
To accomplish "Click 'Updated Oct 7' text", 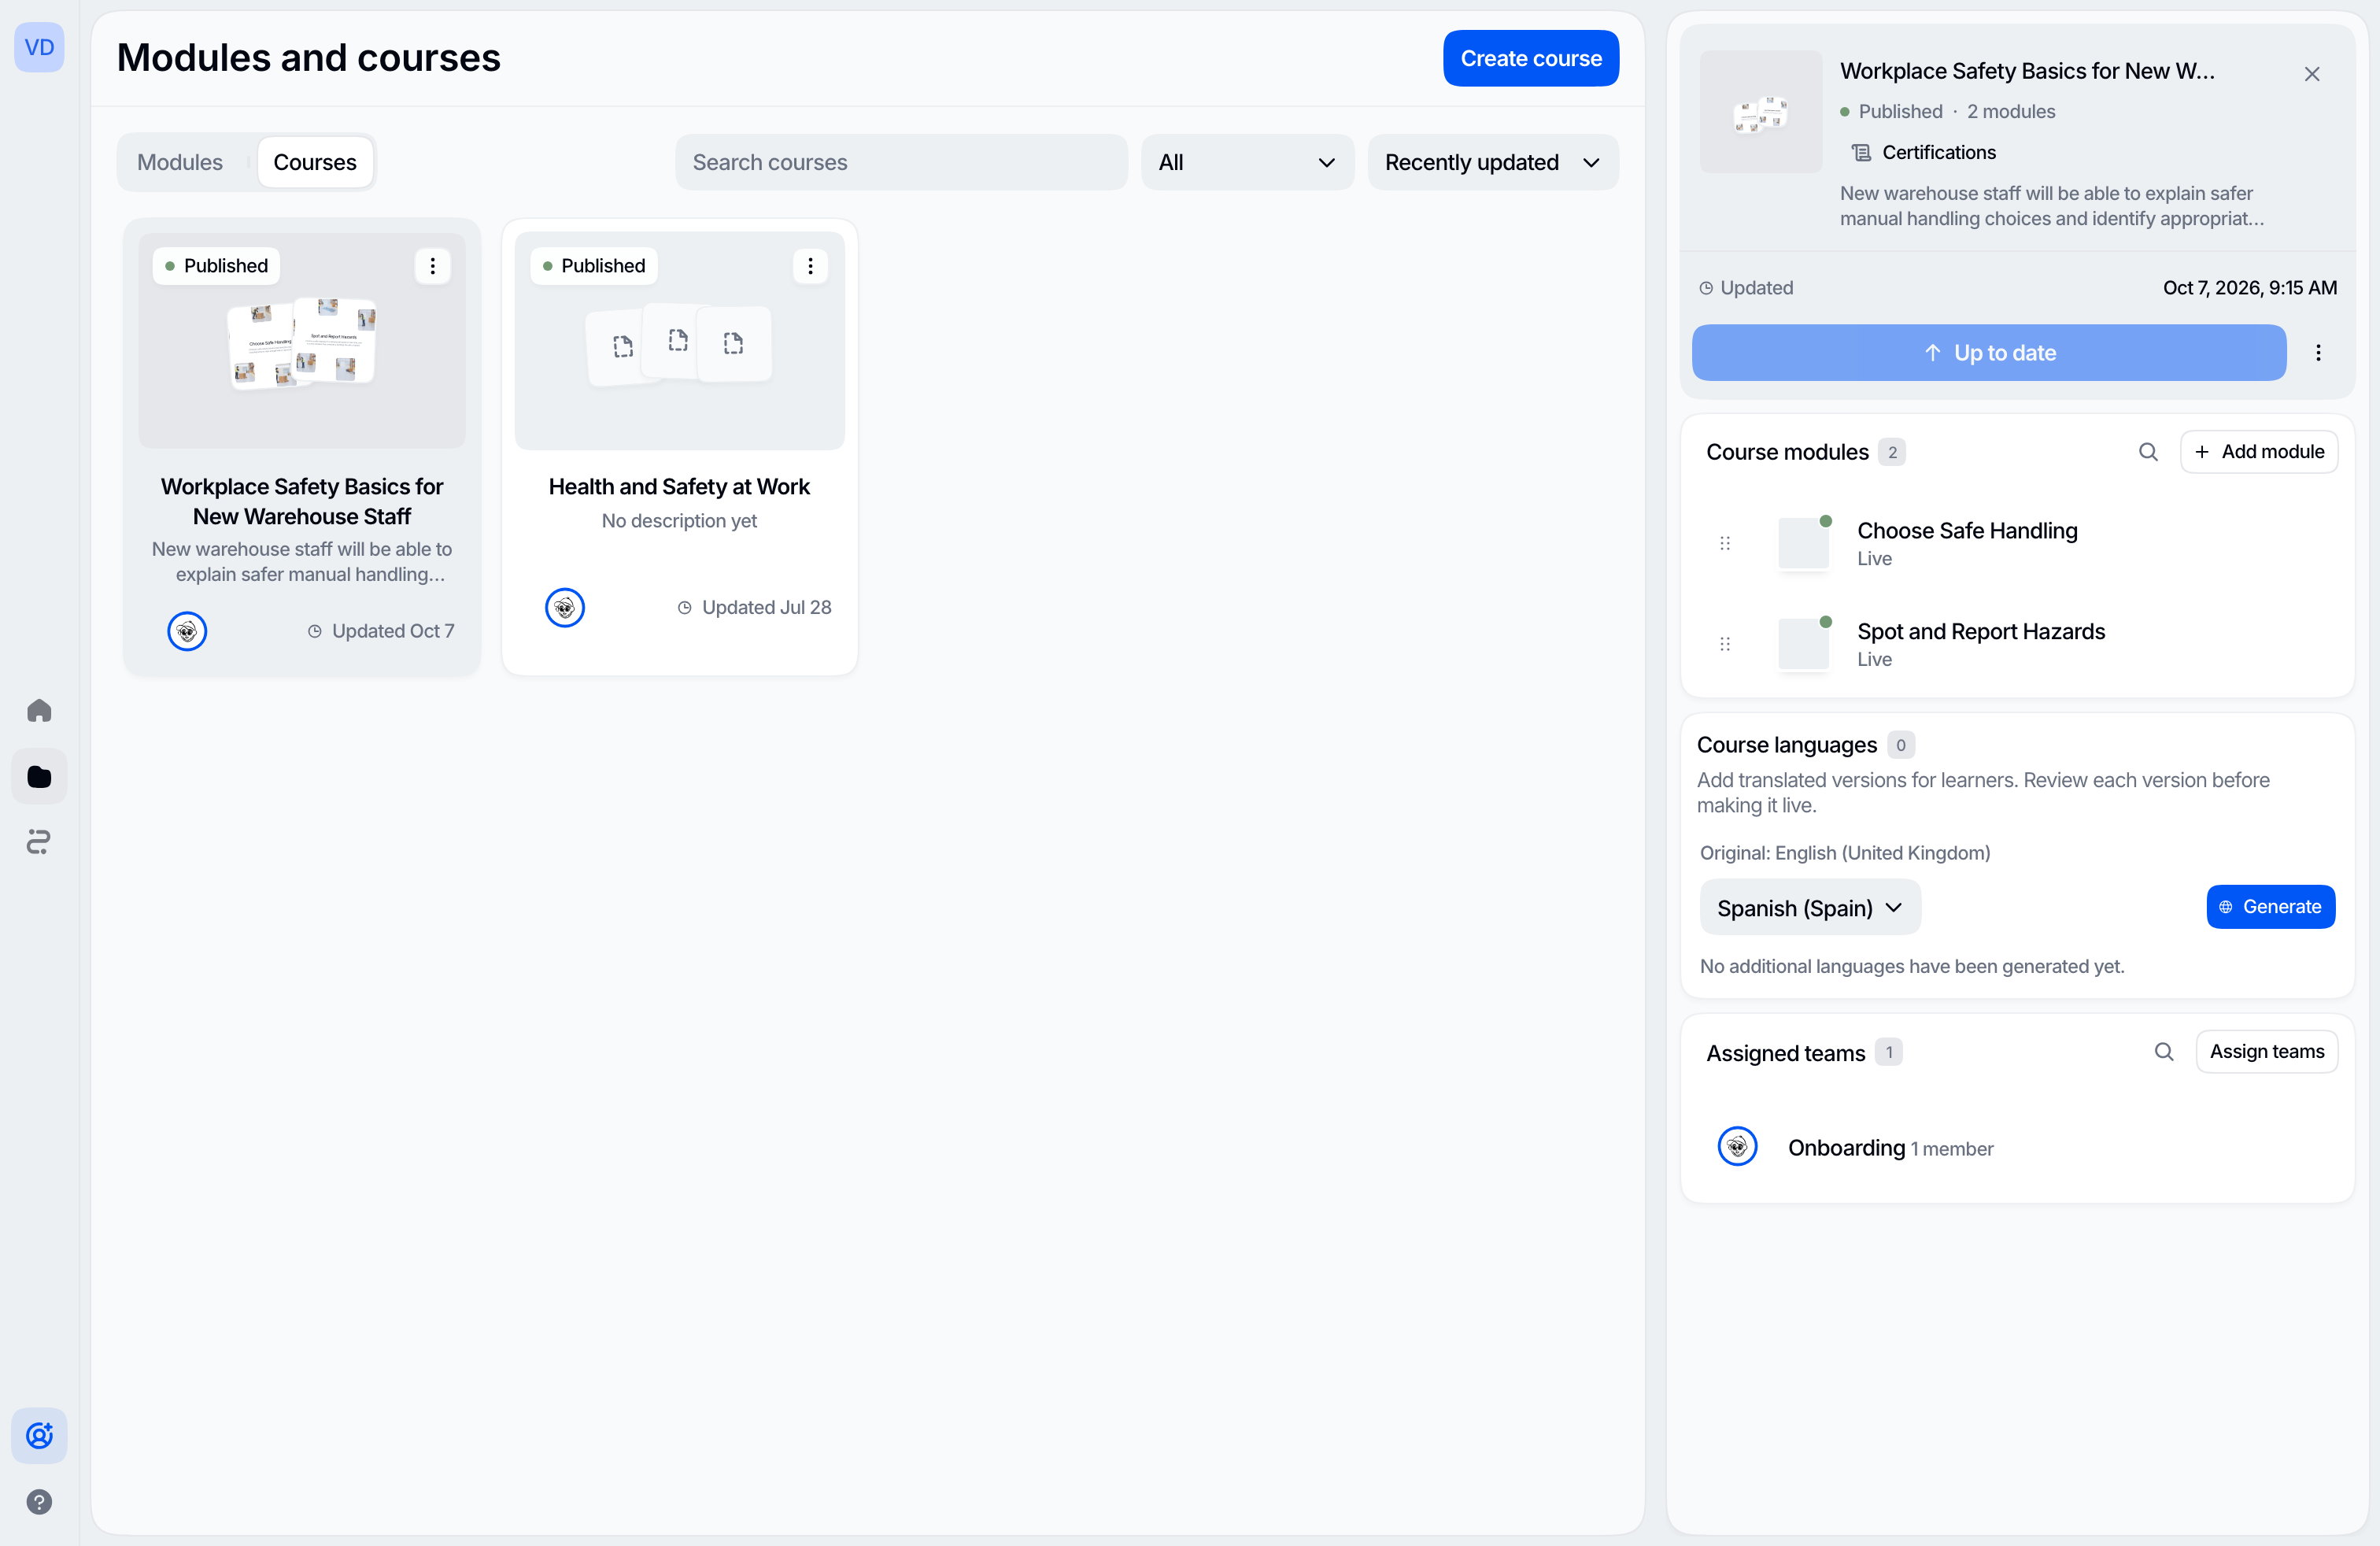I will (x=393, y=632).
